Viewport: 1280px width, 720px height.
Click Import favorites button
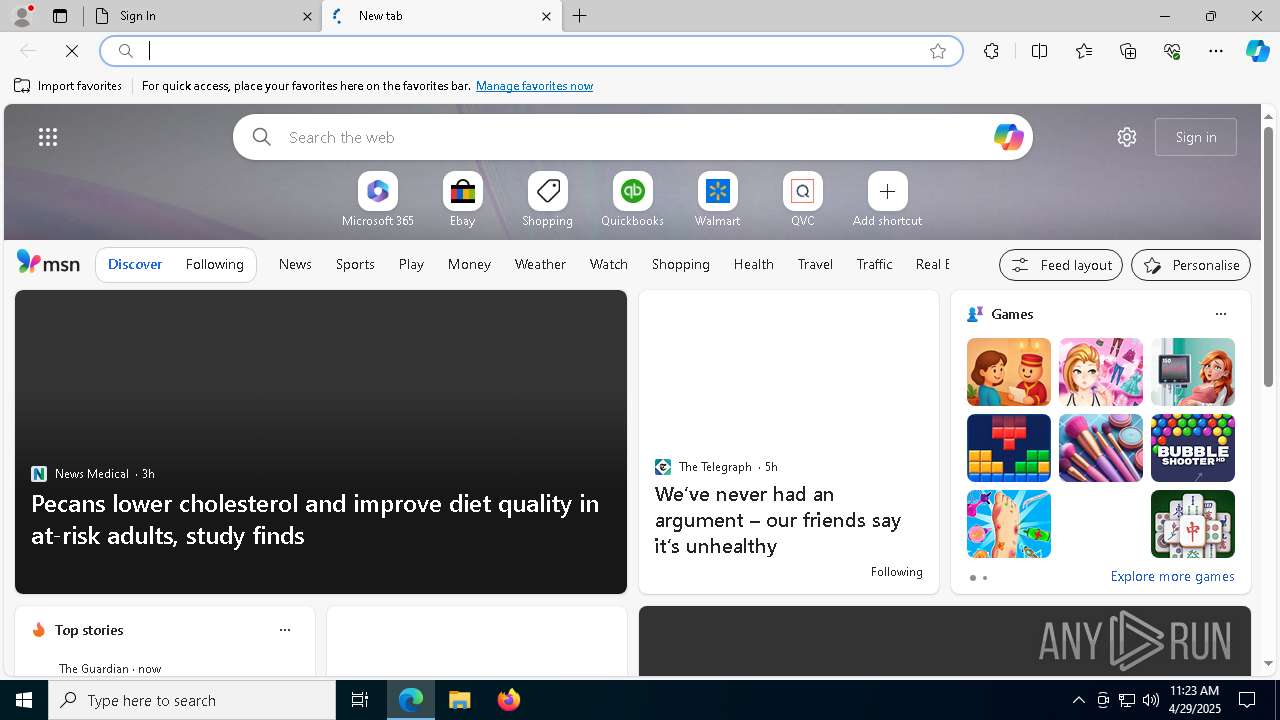68,86
